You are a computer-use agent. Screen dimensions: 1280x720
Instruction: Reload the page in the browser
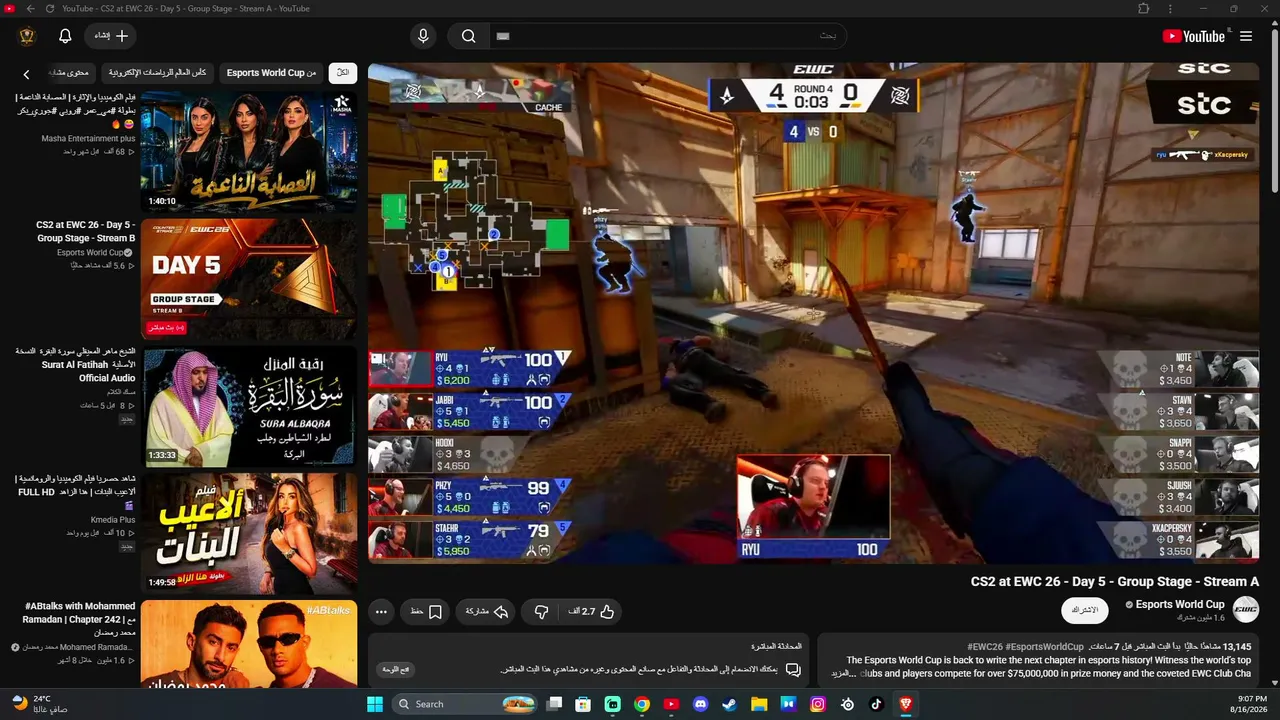pyautogui.click(x=50, y=8)
